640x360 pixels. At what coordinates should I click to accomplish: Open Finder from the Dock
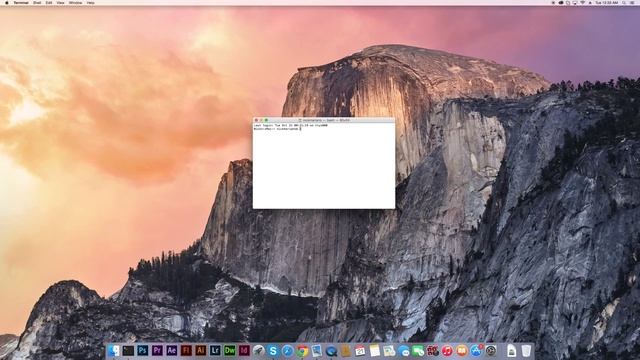pos(114,350)
